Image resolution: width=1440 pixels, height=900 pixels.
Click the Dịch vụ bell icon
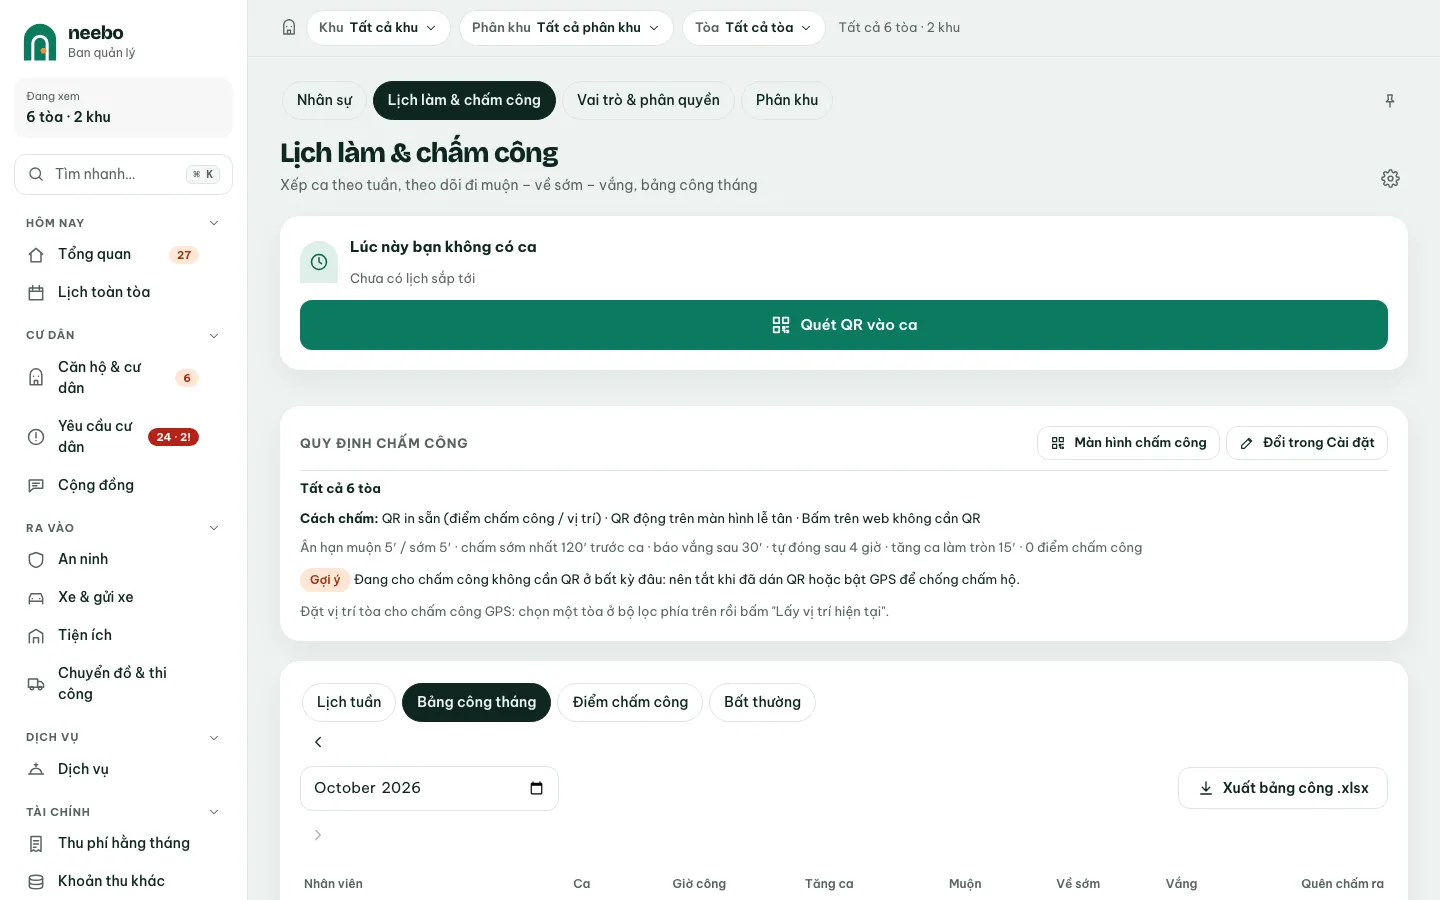(x=36, y=770)
